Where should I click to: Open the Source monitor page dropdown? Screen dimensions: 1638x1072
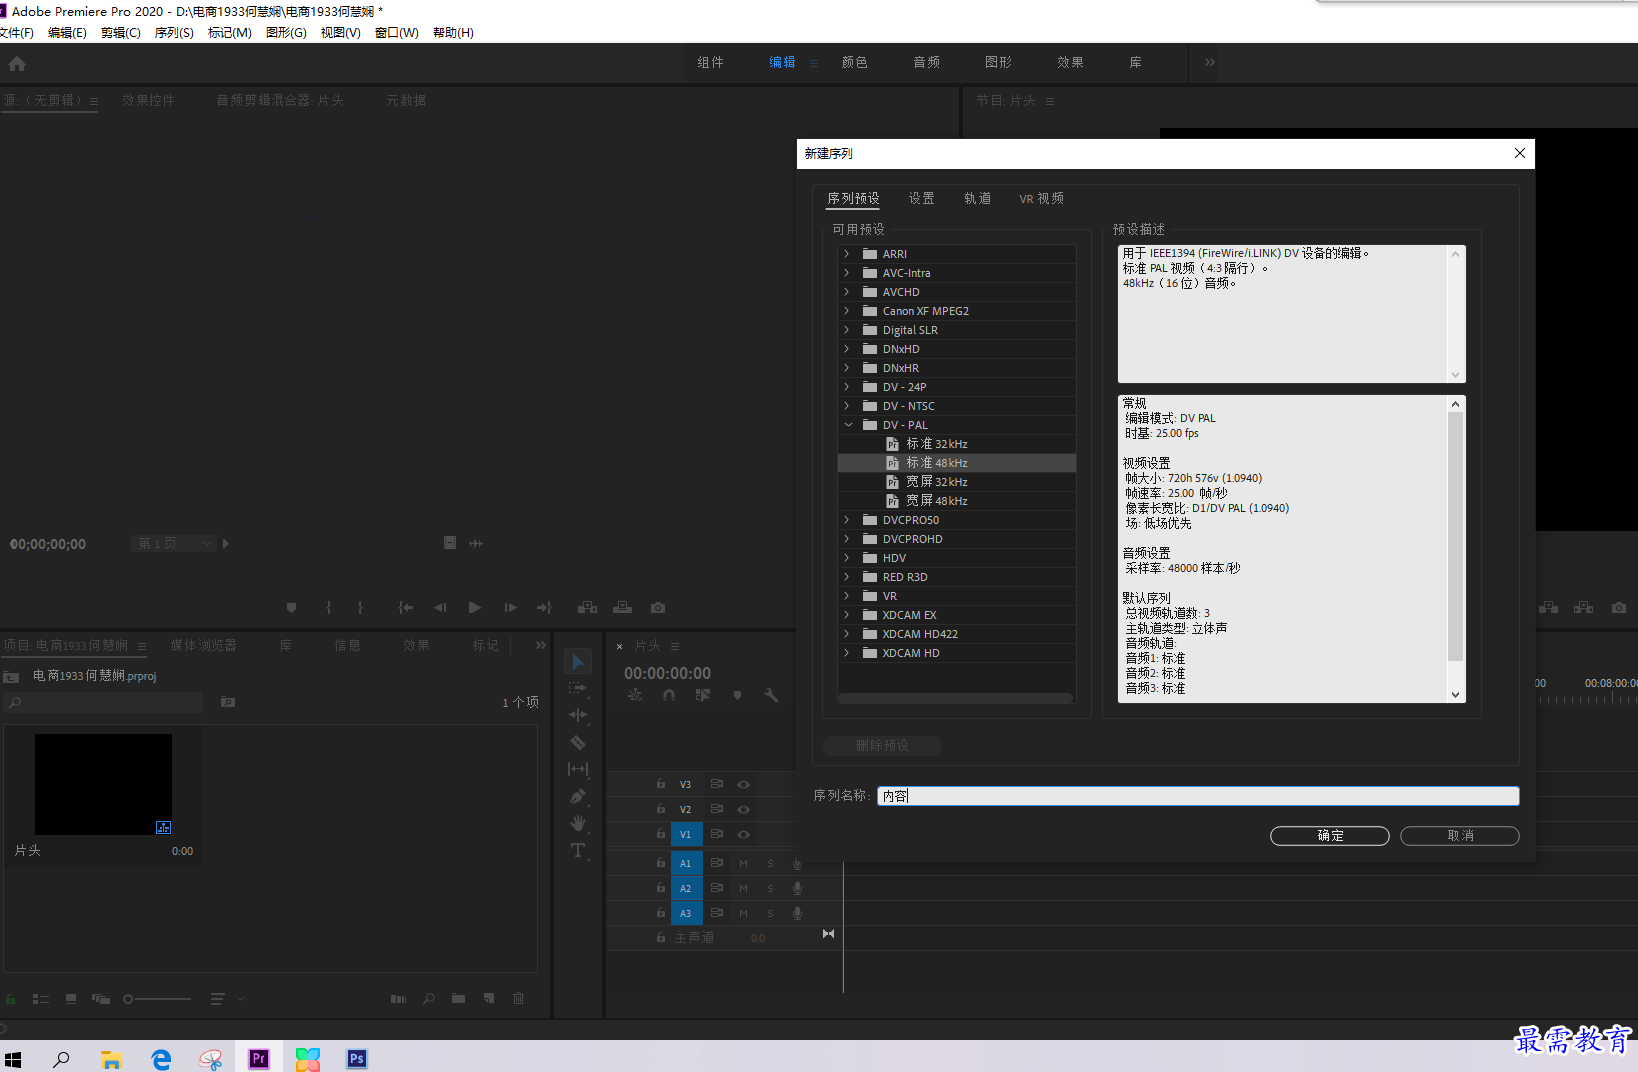pos(172,543)
